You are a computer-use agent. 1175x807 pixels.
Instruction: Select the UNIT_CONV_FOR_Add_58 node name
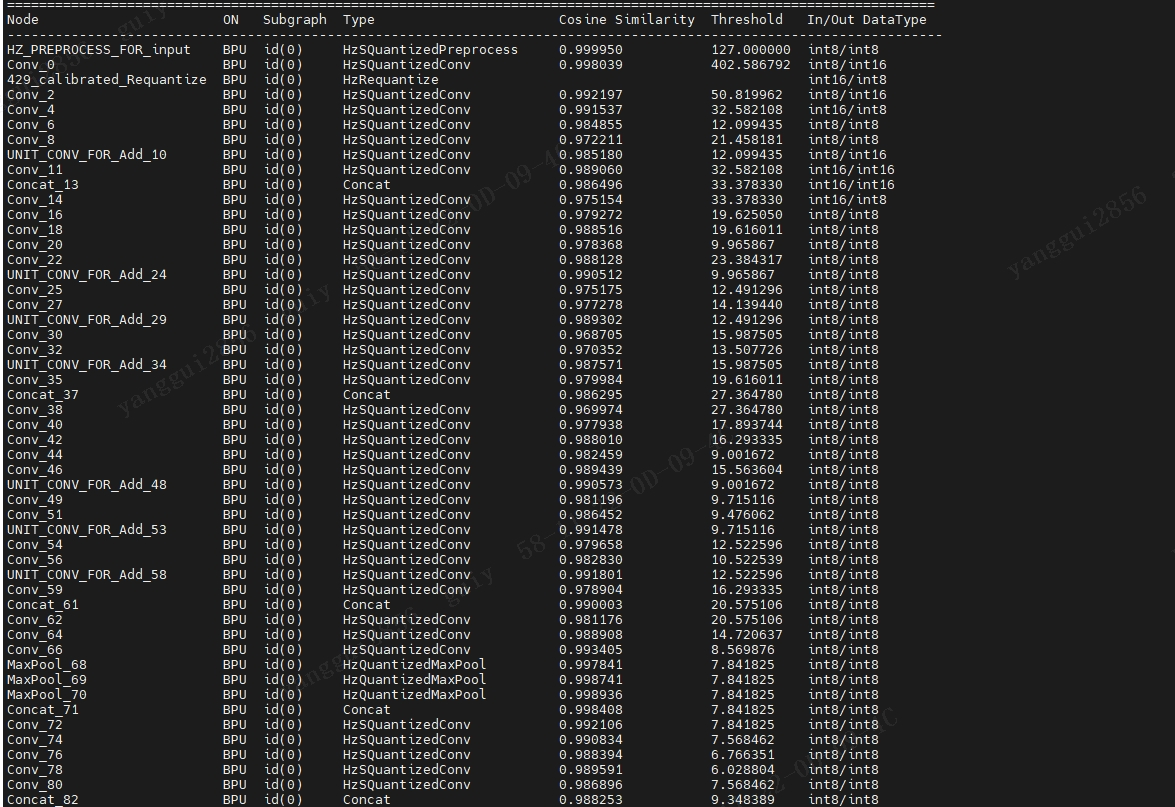click(x=86, y=575)
